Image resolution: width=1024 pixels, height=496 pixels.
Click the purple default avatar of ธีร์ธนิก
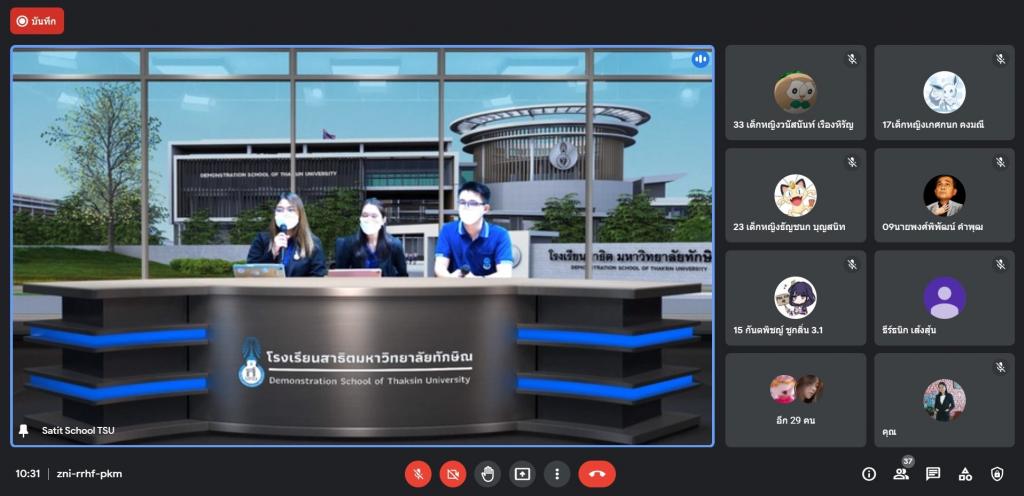click(x=944, y=298)
